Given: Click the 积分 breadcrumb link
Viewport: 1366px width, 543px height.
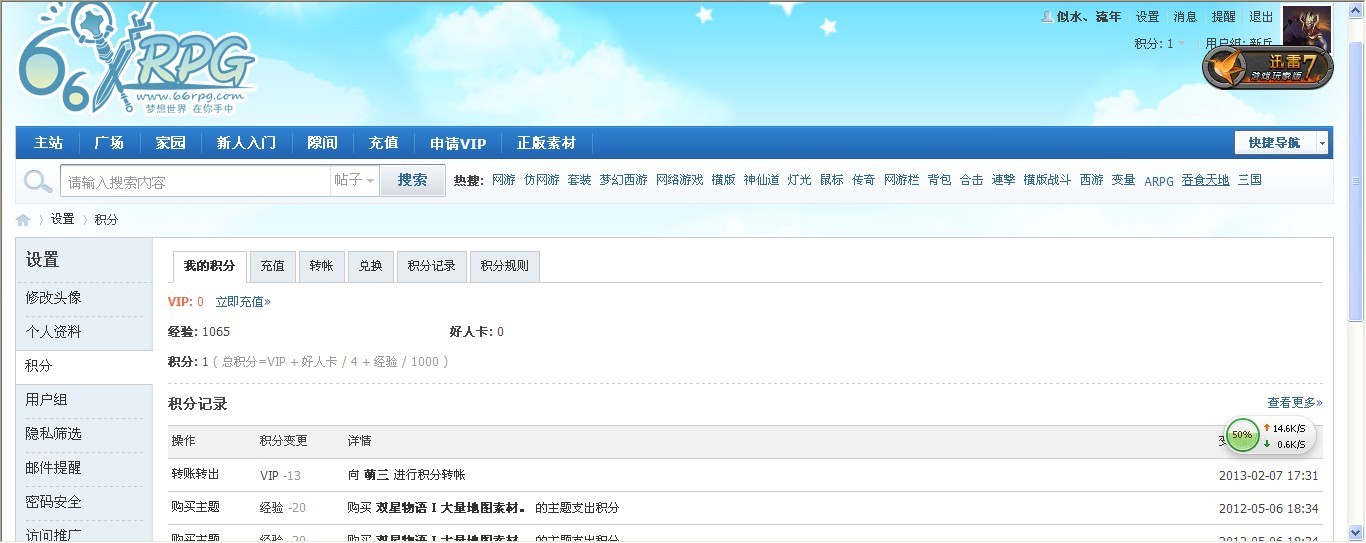Looking at the screenshot, I should [x=106, y=220].
